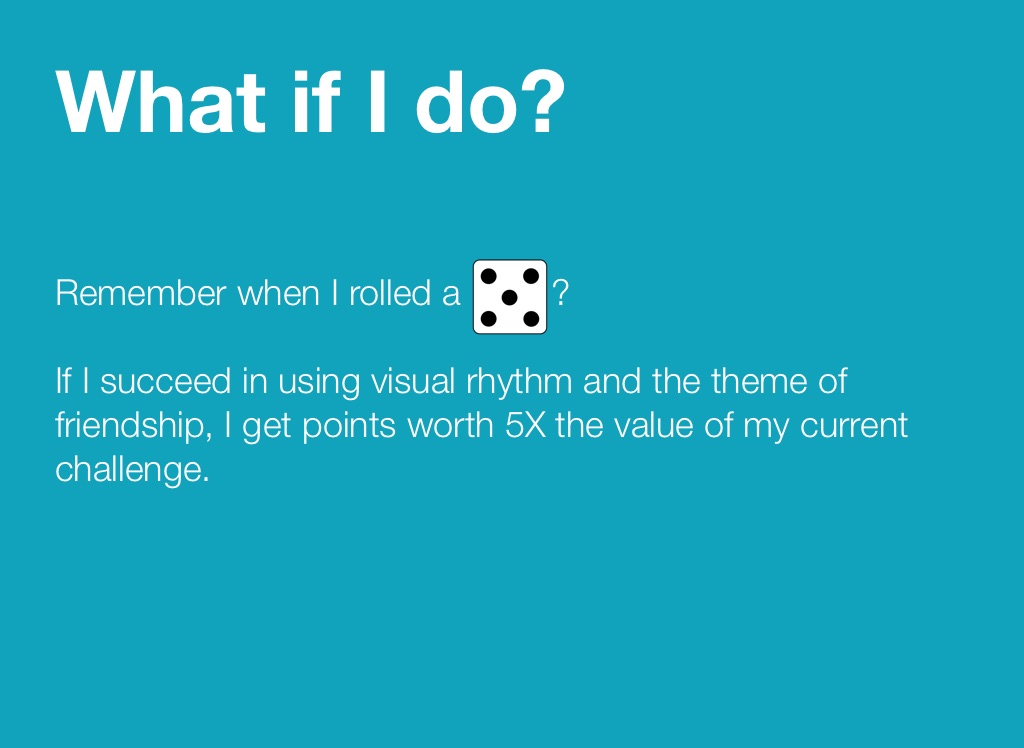Click the word "challenge." on the last line
Viewport: 1024px width, 748px height.
(x=132, y=469)
